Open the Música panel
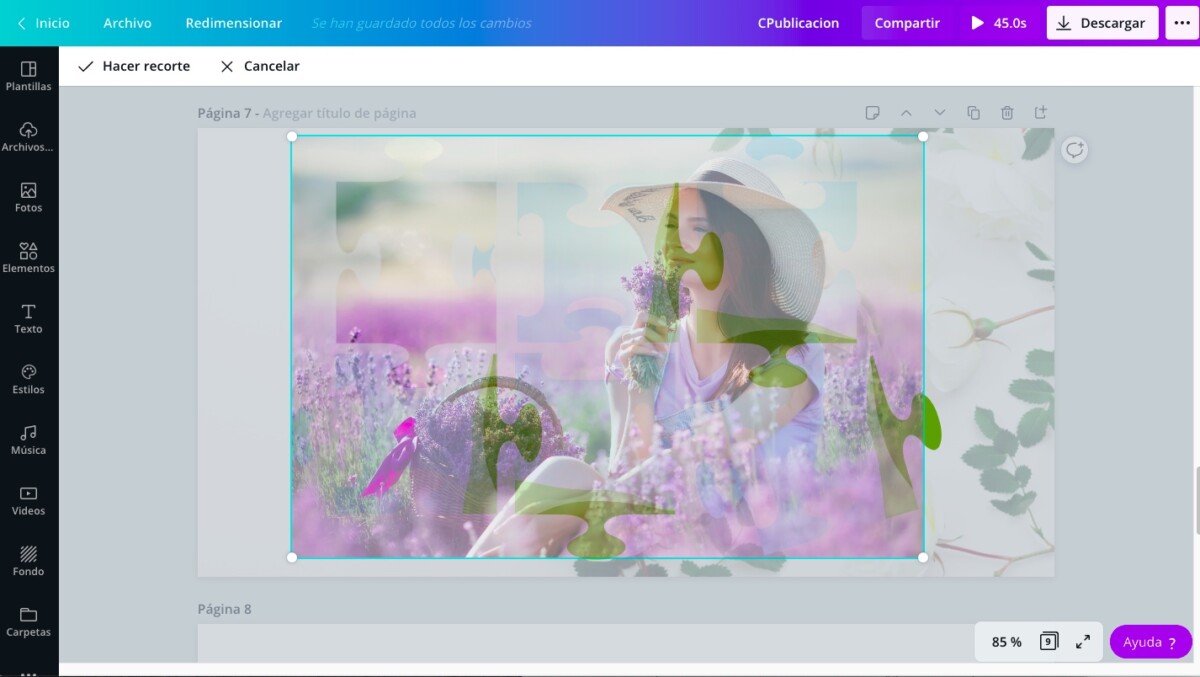 point(28,440)
